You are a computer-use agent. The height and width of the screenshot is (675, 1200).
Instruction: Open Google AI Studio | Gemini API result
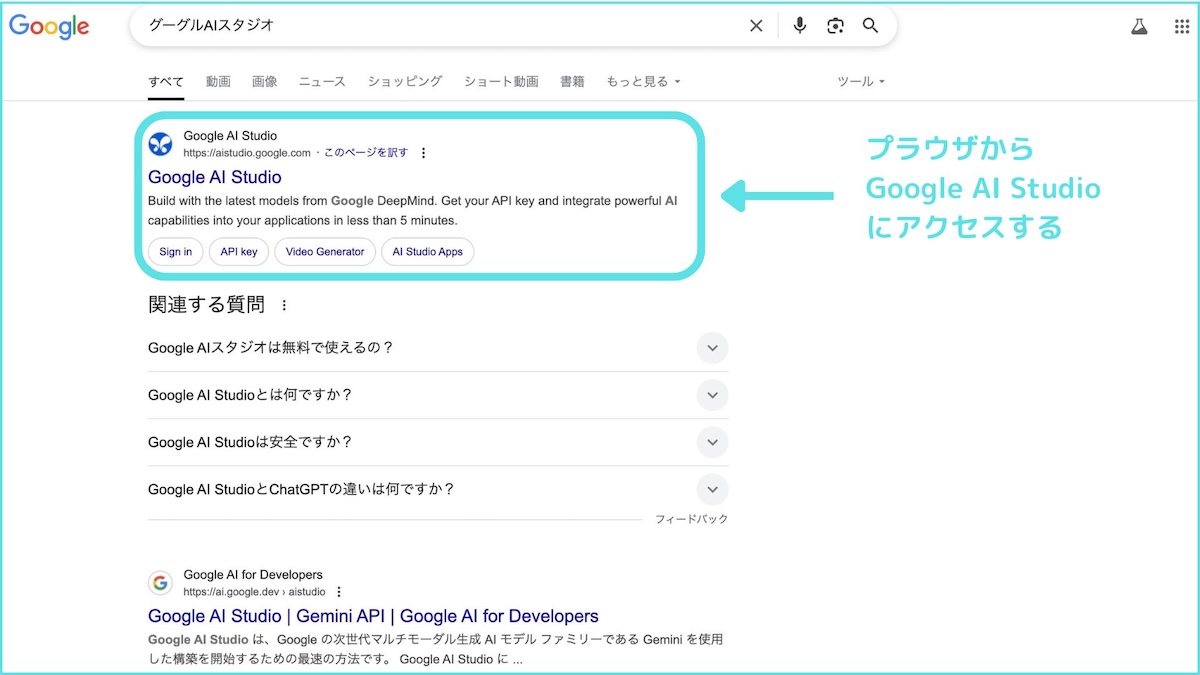click(373, 616)
